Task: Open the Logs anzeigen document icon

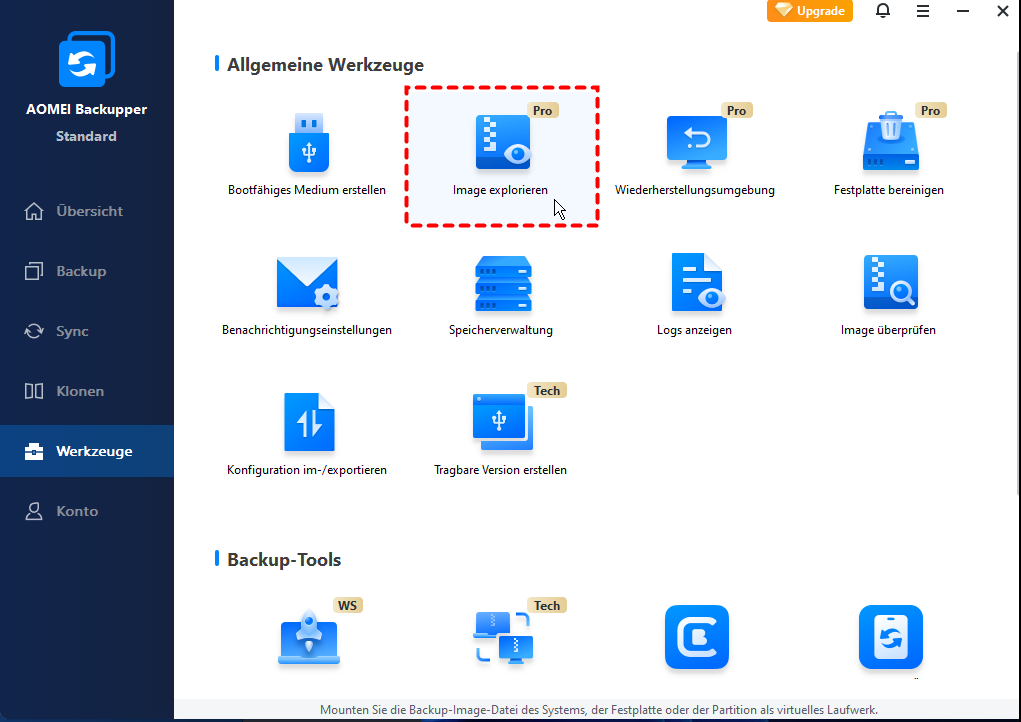Action: pos(696,282)
